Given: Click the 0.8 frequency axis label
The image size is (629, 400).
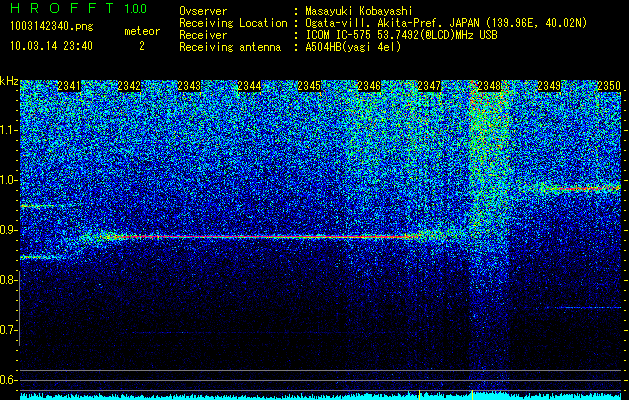Looking at the screenshot, I should (8, 280).
